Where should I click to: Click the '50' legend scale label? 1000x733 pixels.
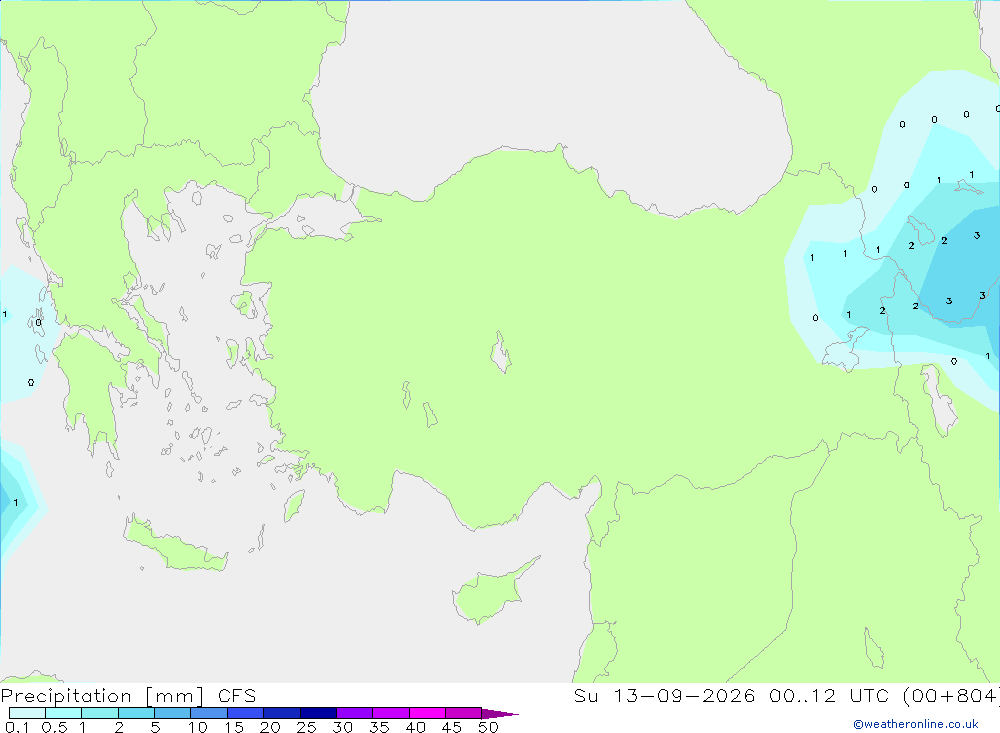tap(488, 727)
